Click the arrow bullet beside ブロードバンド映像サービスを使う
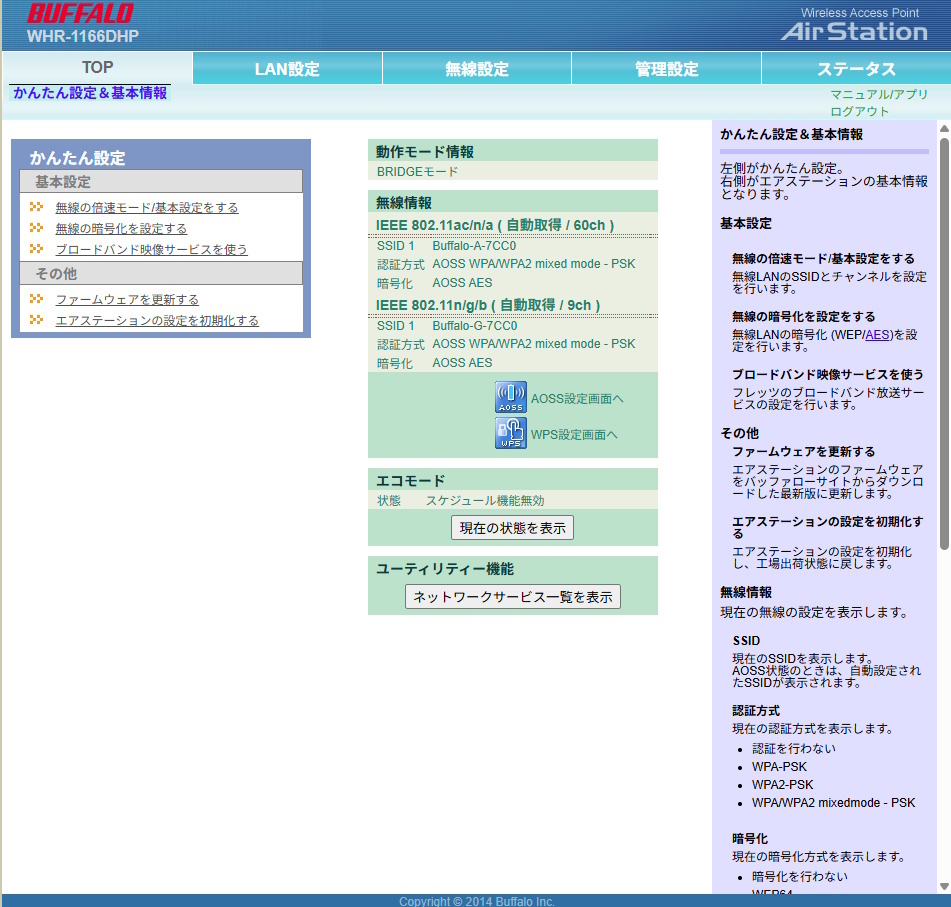 coord(36,249)
